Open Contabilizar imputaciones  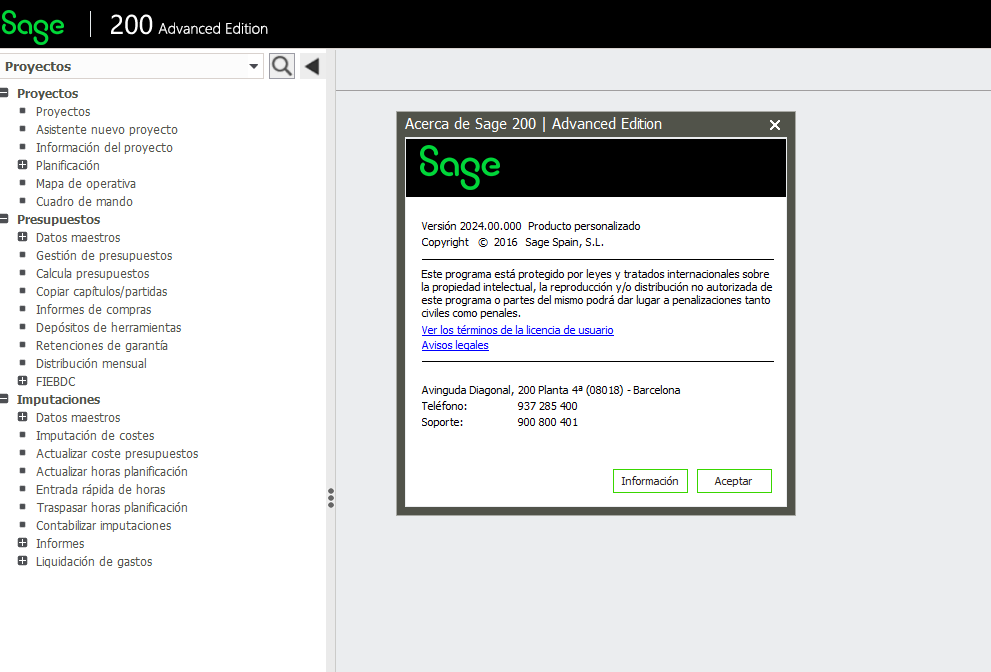(104, 526)
